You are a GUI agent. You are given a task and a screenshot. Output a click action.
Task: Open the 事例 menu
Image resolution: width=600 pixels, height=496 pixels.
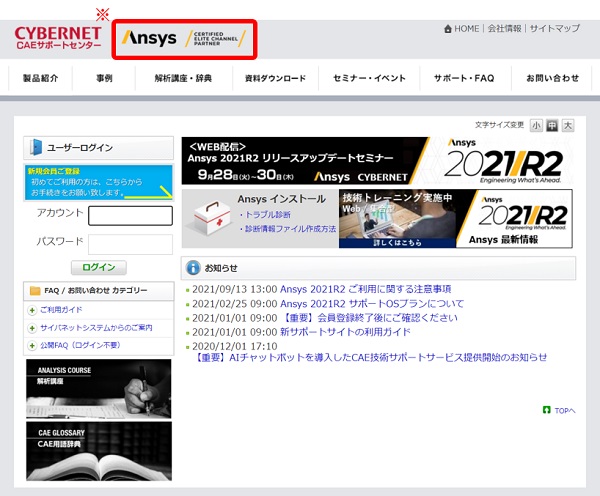tap(104, 78)
